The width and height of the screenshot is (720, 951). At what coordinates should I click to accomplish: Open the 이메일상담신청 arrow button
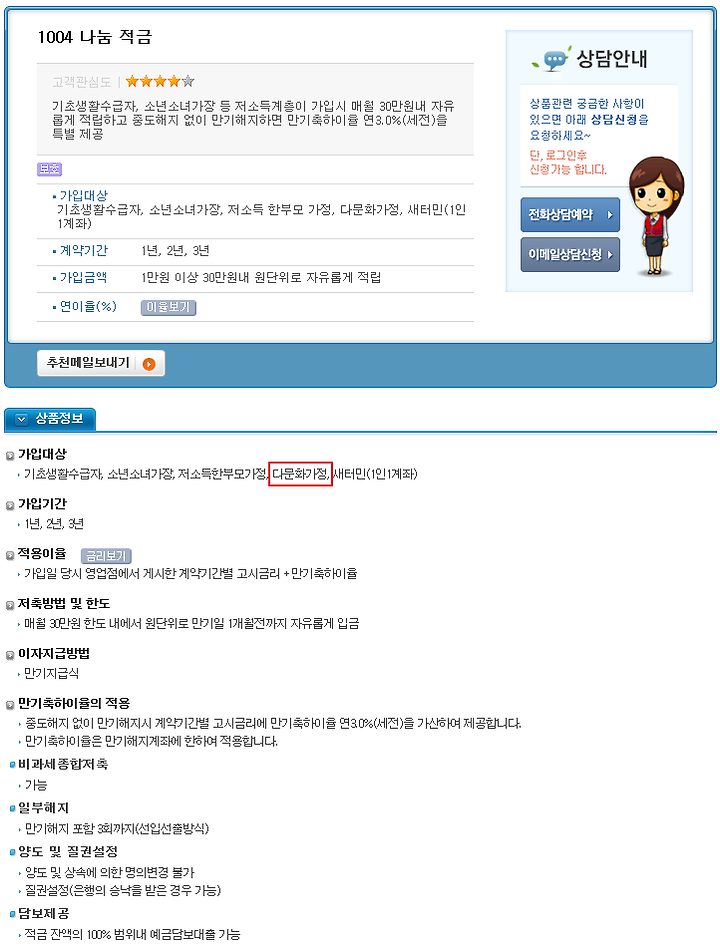570,255
